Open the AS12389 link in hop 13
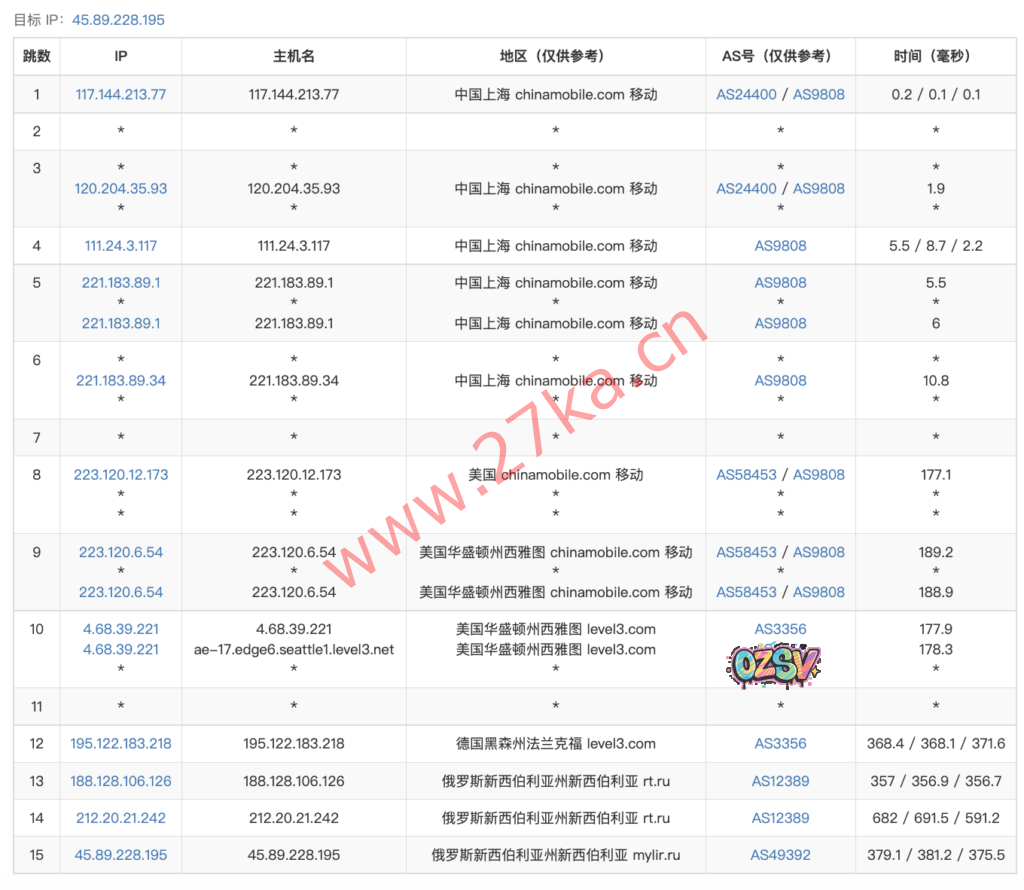The image size is (1024, 890). [x=780, y=781]
